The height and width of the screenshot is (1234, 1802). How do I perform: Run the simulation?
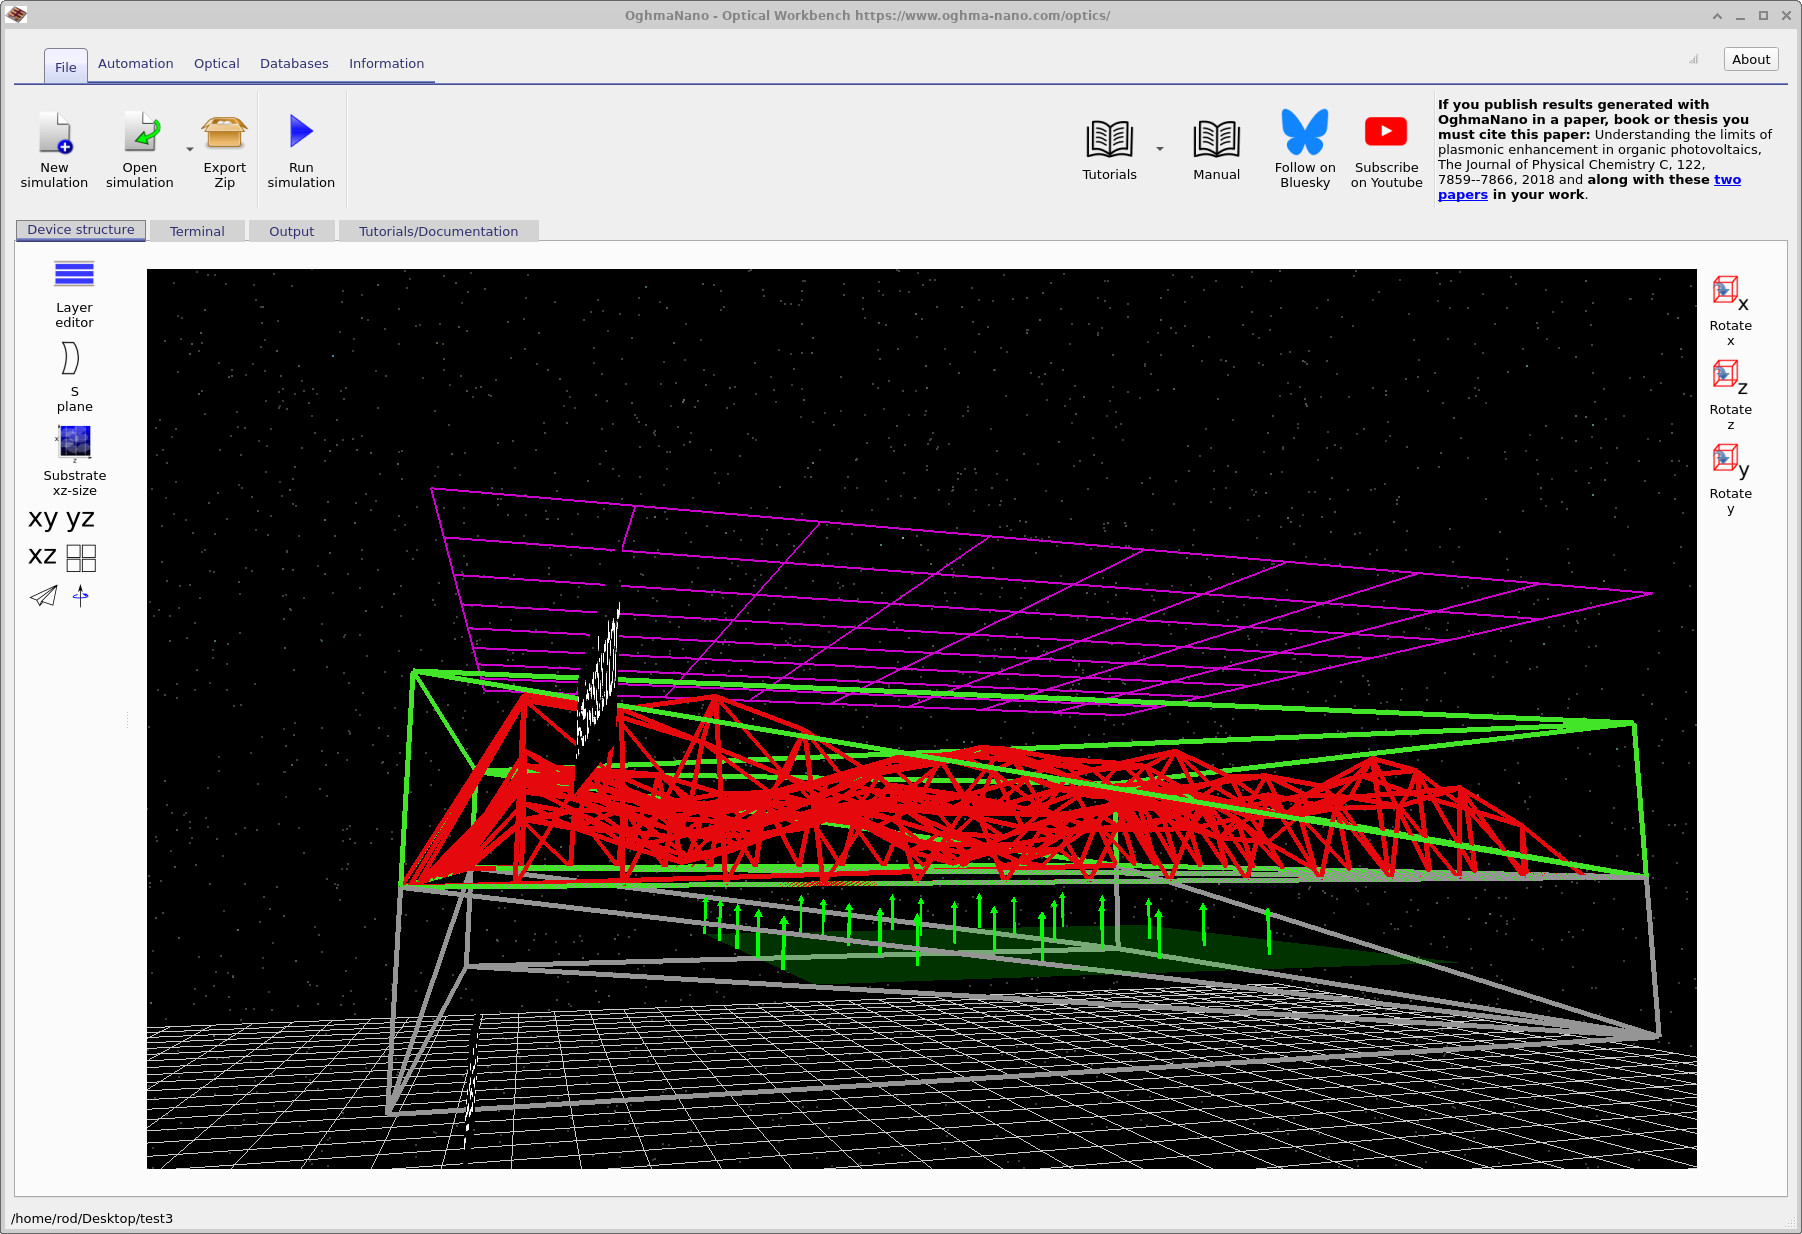(x=300, y=148)
